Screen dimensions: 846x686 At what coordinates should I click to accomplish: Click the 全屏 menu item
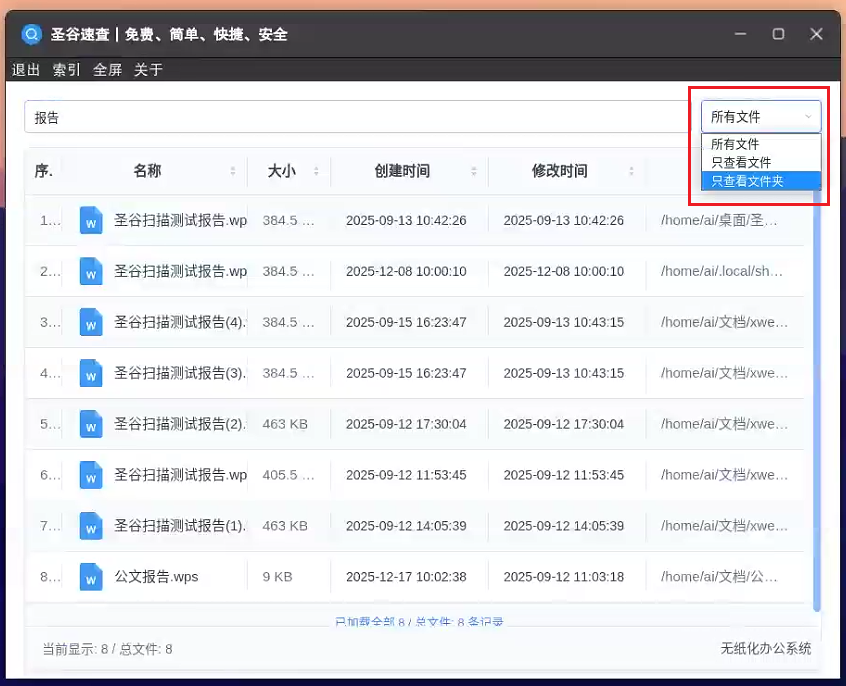pyautogui.click(x=107, y=70)
